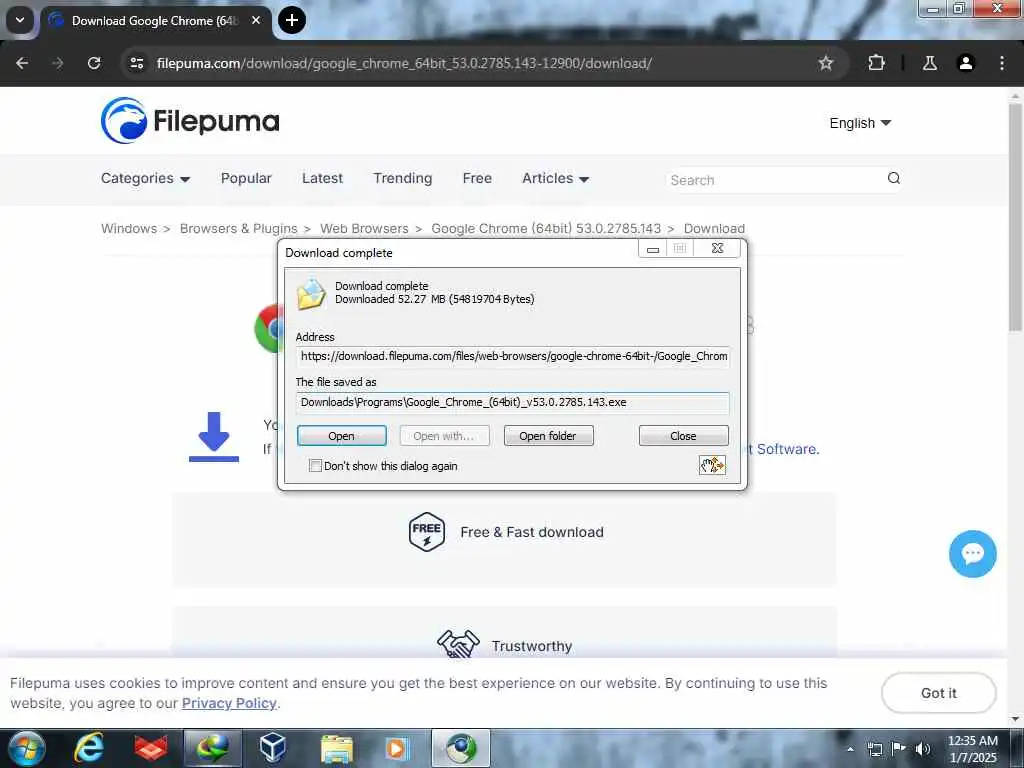
Task: Minimize the Download complete dialog
Action: pos(652,249)
